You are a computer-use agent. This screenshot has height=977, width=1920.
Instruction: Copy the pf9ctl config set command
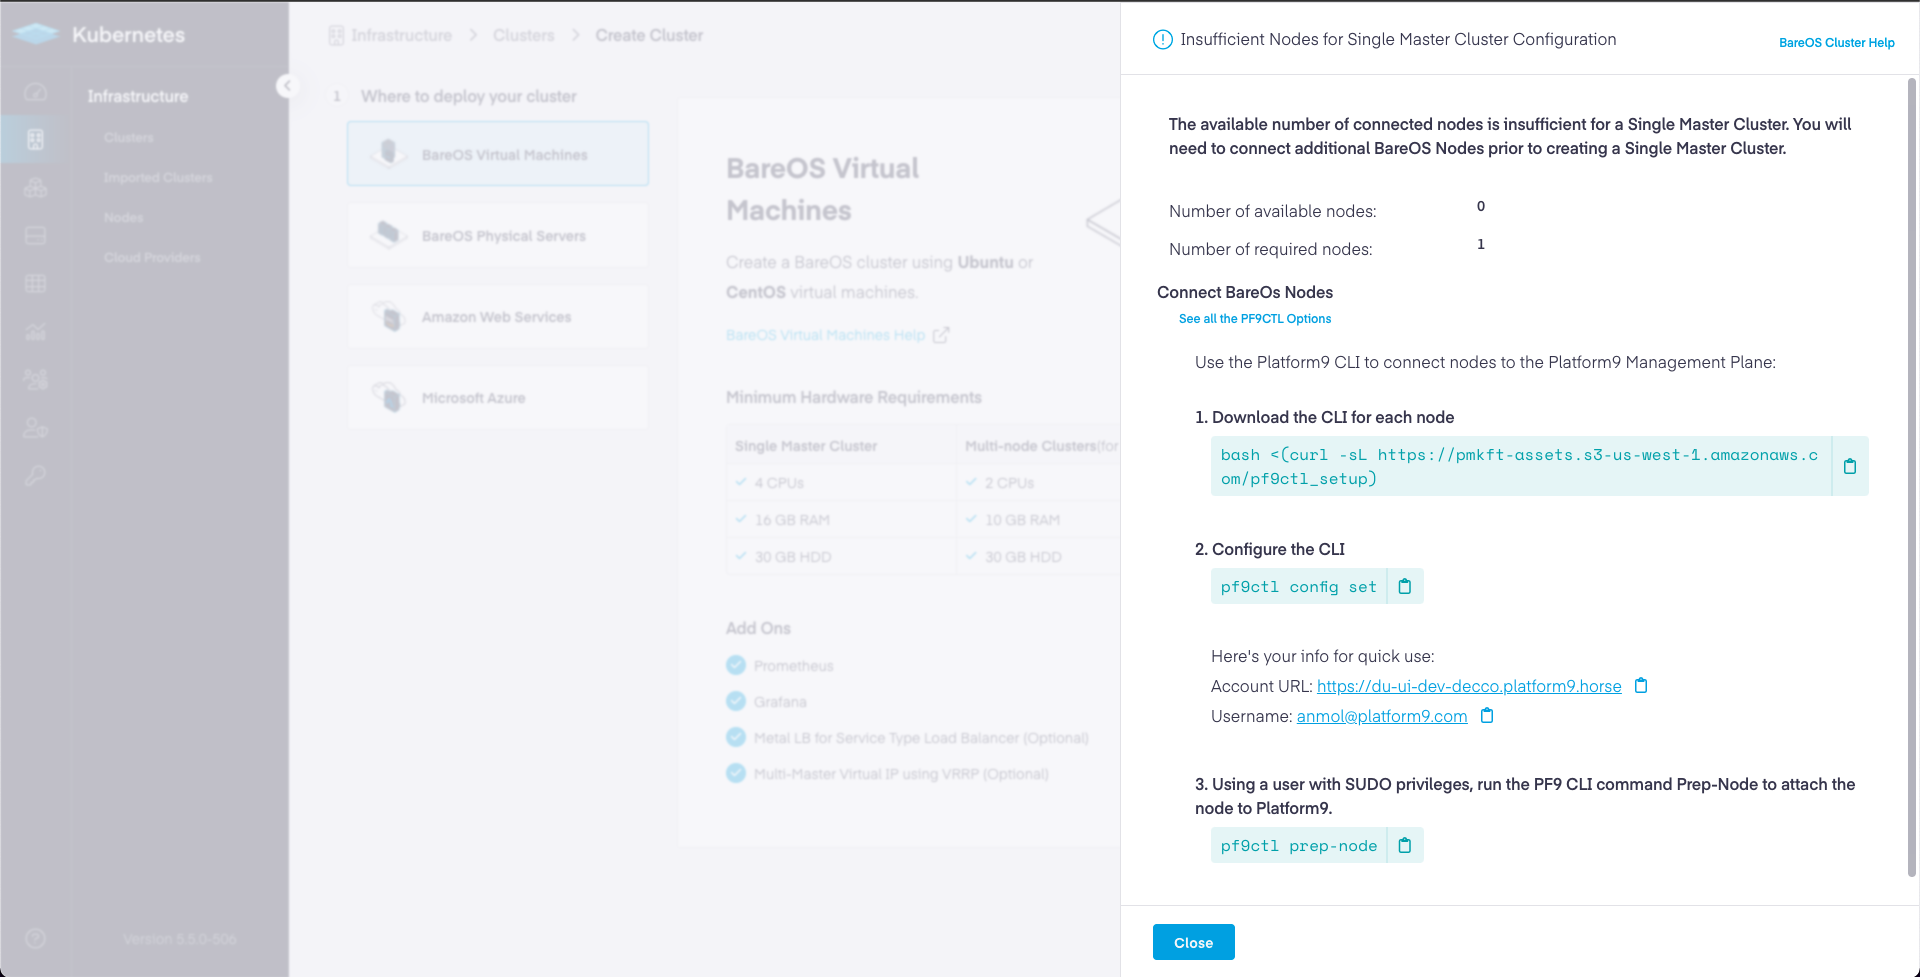[1404, 587]
